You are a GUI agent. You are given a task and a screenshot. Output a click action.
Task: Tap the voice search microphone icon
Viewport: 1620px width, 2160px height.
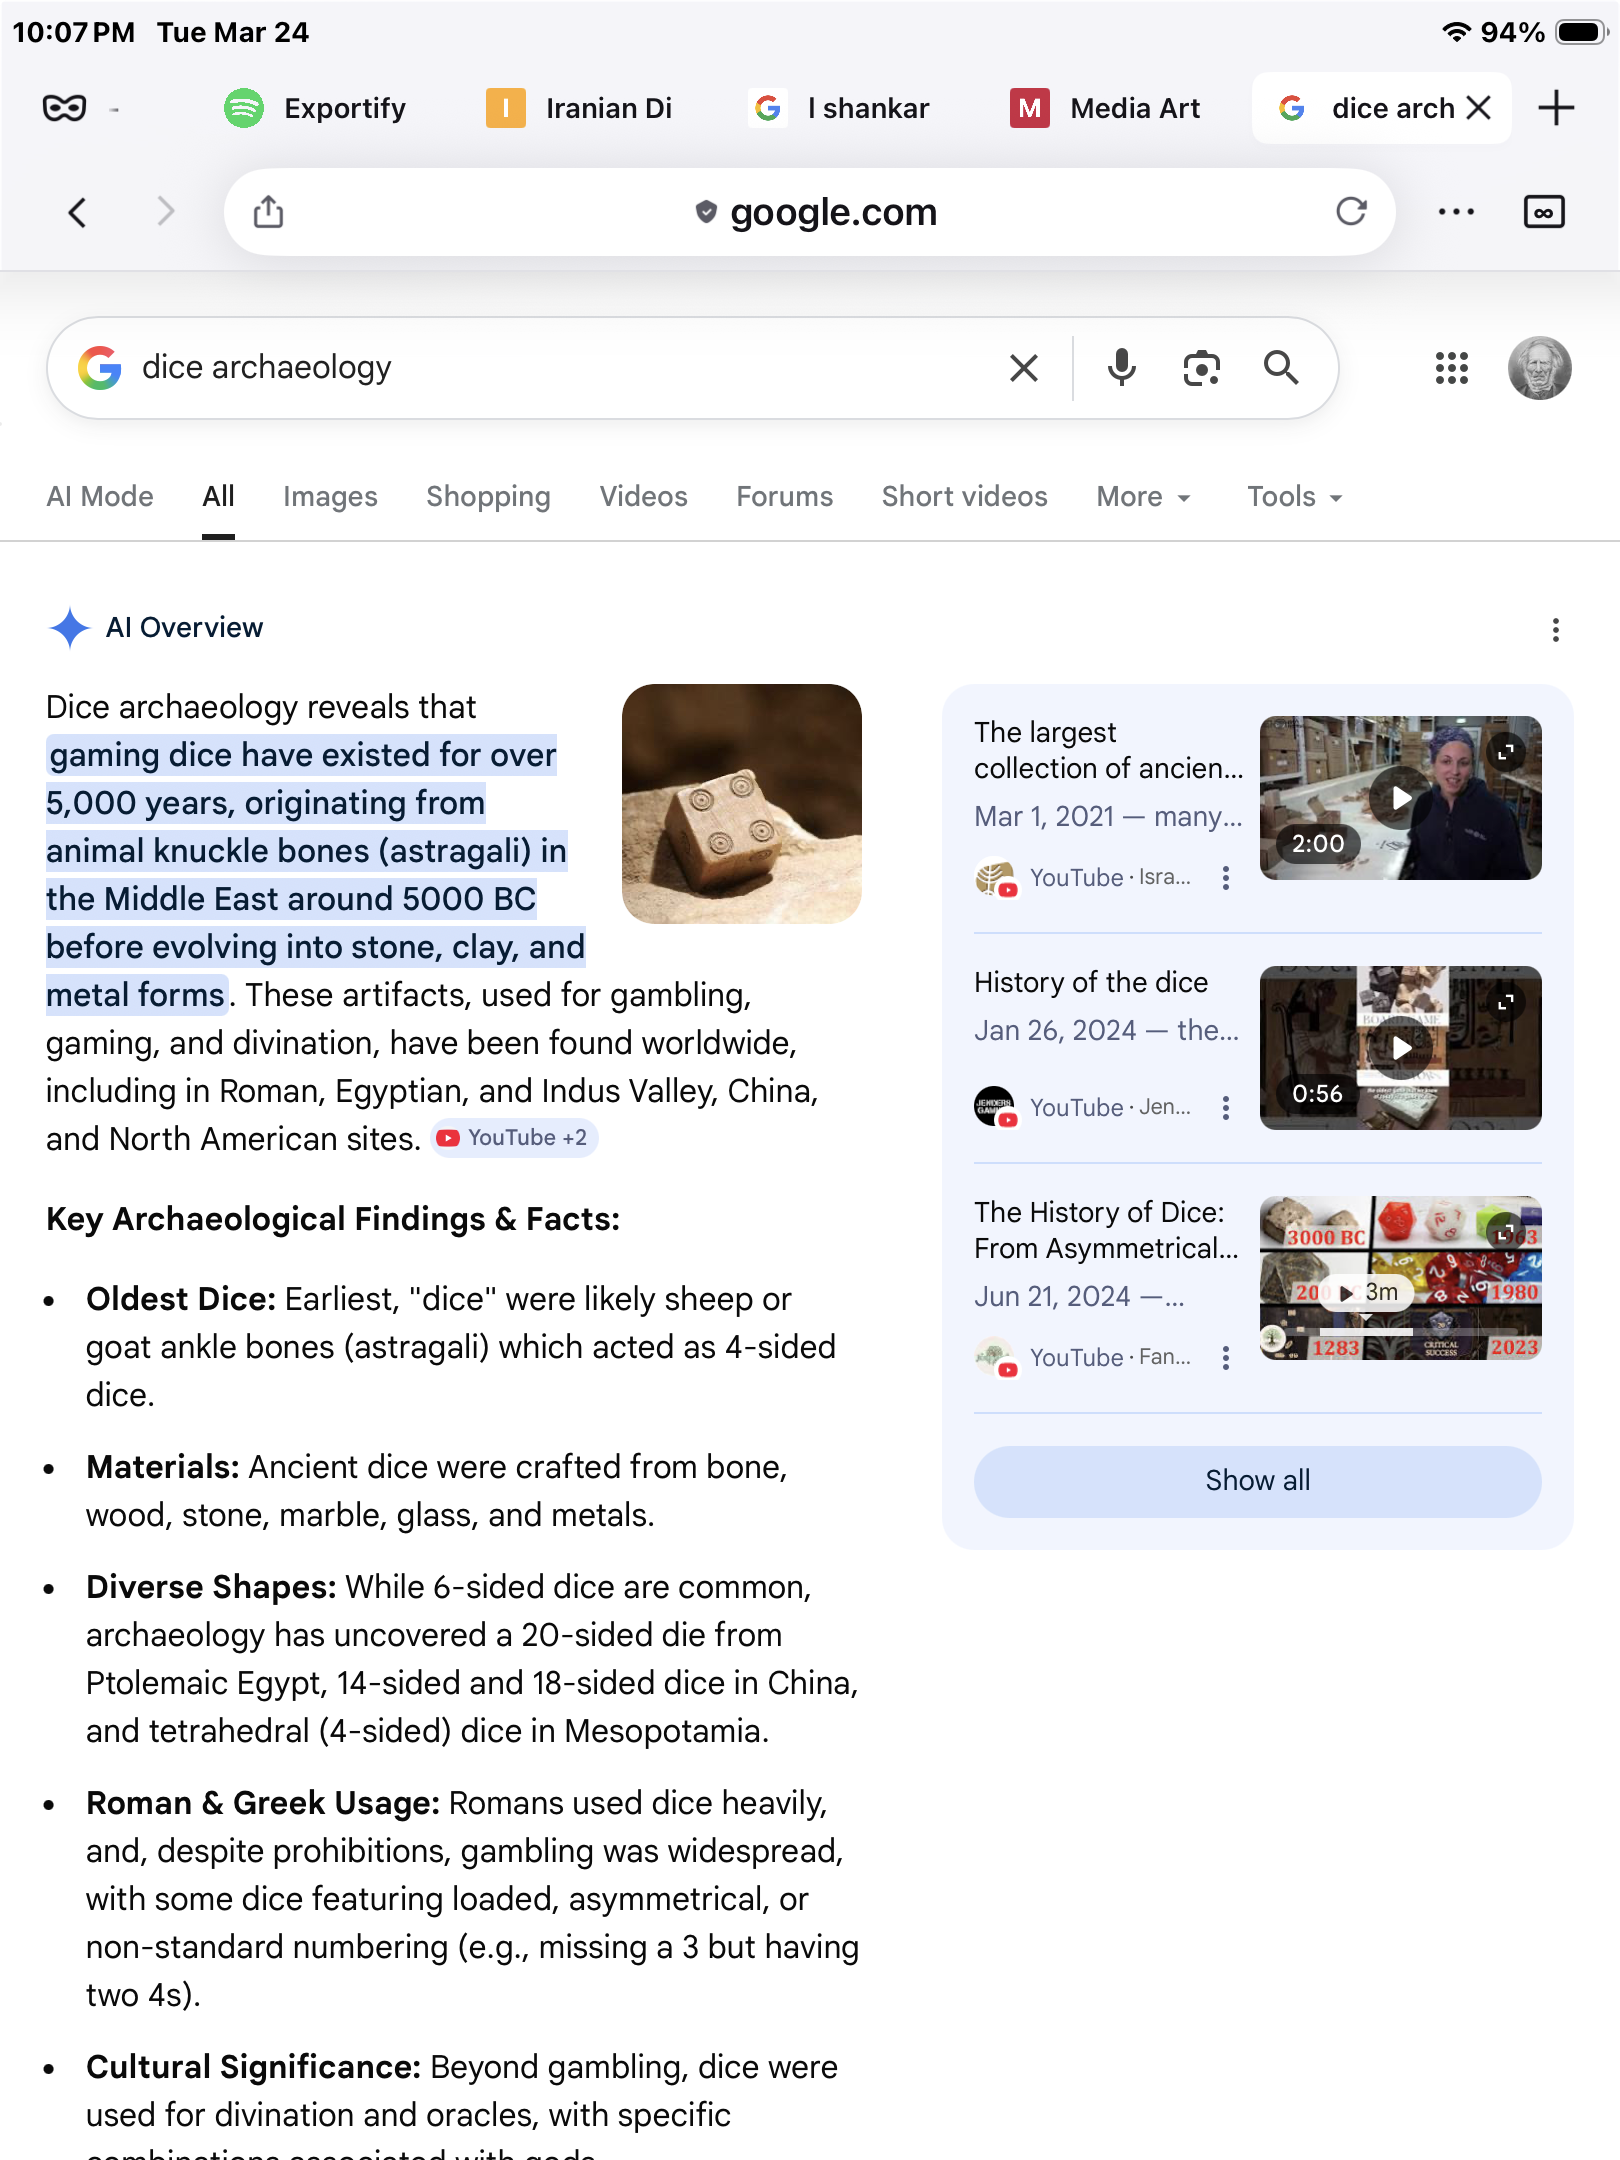tap(1122, 368)
